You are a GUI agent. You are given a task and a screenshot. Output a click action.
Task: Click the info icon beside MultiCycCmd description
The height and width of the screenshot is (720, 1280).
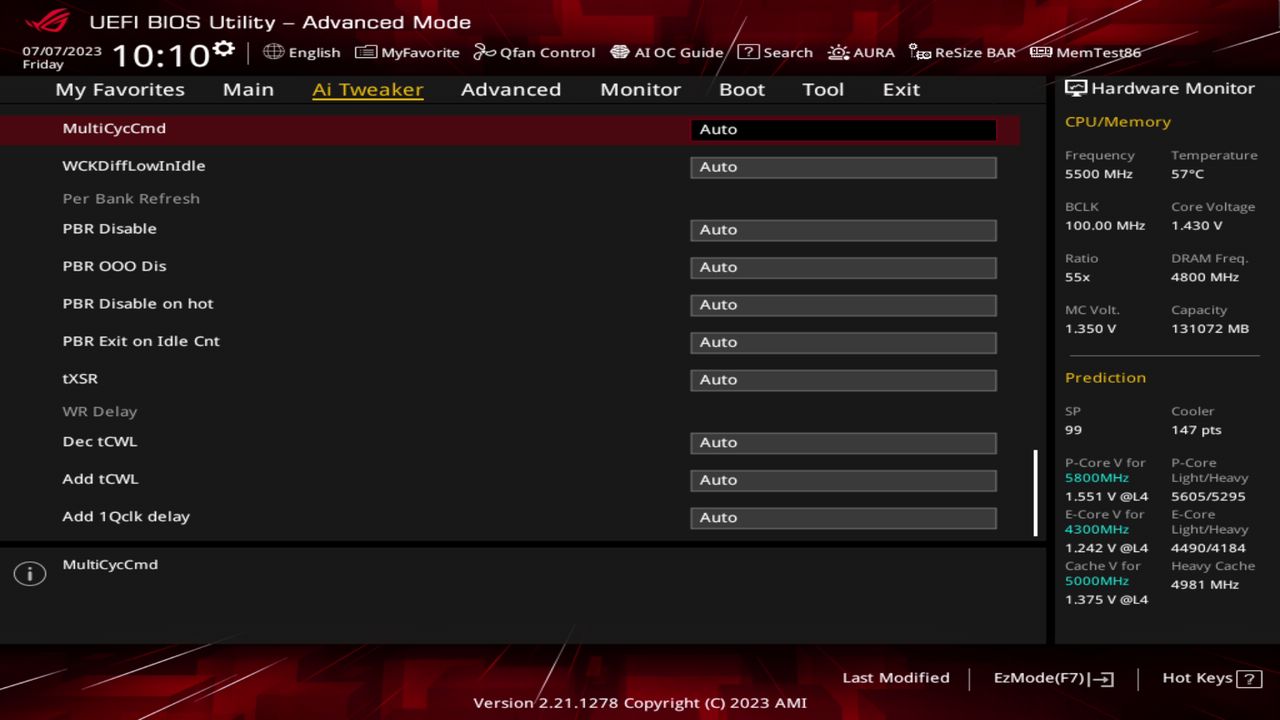tap(30, 574)
